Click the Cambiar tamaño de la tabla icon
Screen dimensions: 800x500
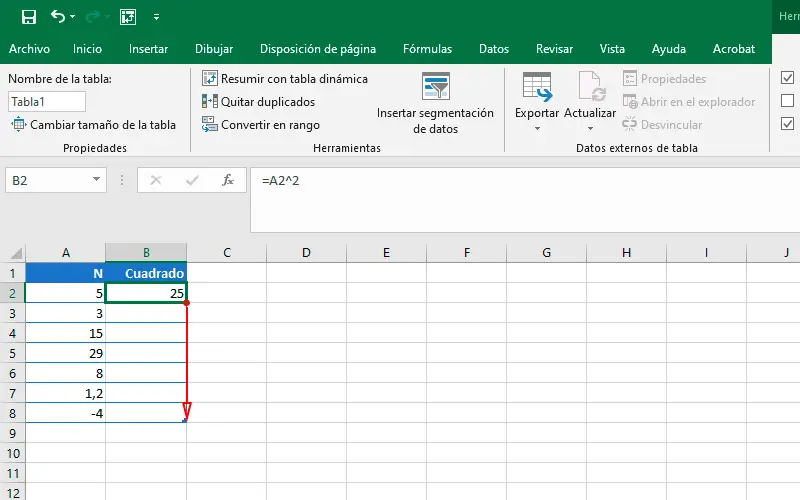(19, 125)
